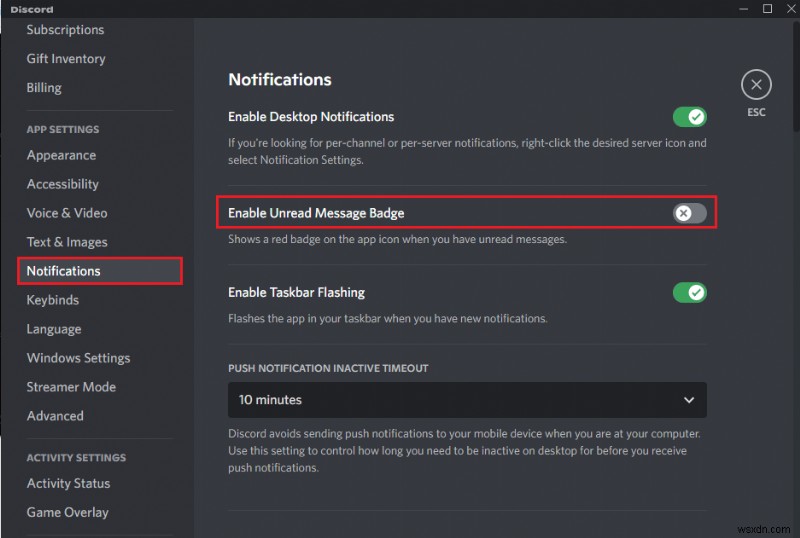
Task: Click the chevron arrow in the timeout dropdown
Action: [x=689, y=400]
